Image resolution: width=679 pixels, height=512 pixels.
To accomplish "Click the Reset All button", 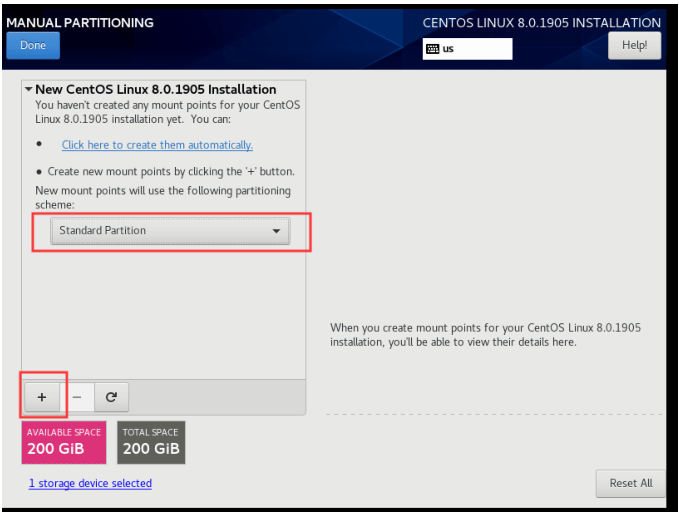I will (x=630, y=483).
